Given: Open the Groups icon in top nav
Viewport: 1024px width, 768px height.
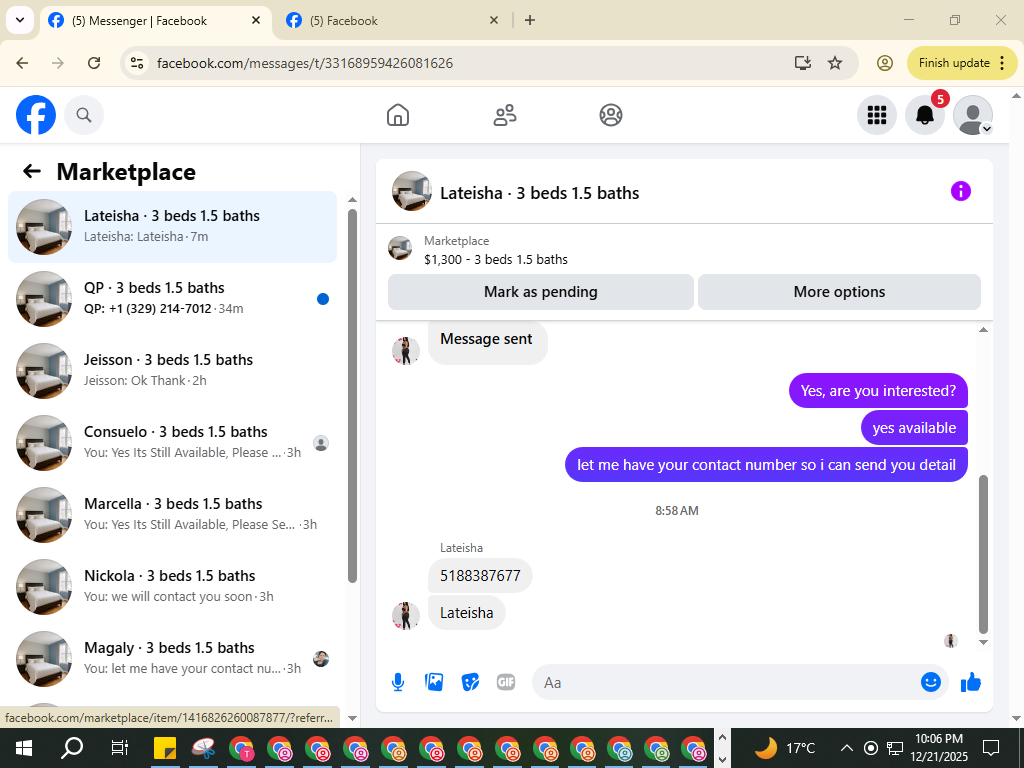Looking at the screenshot, I should (x=611, y=115).
